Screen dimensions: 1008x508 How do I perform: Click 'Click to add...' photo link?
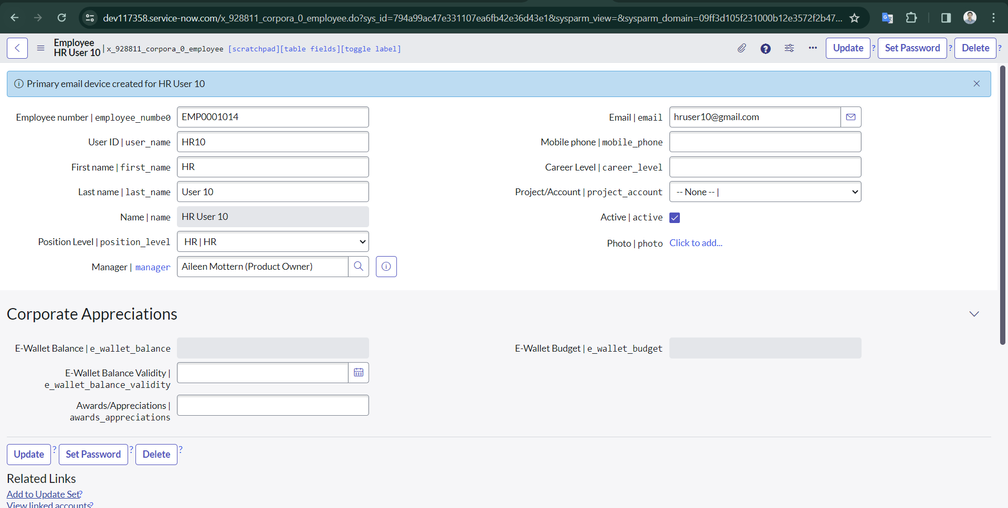[696, 242]
